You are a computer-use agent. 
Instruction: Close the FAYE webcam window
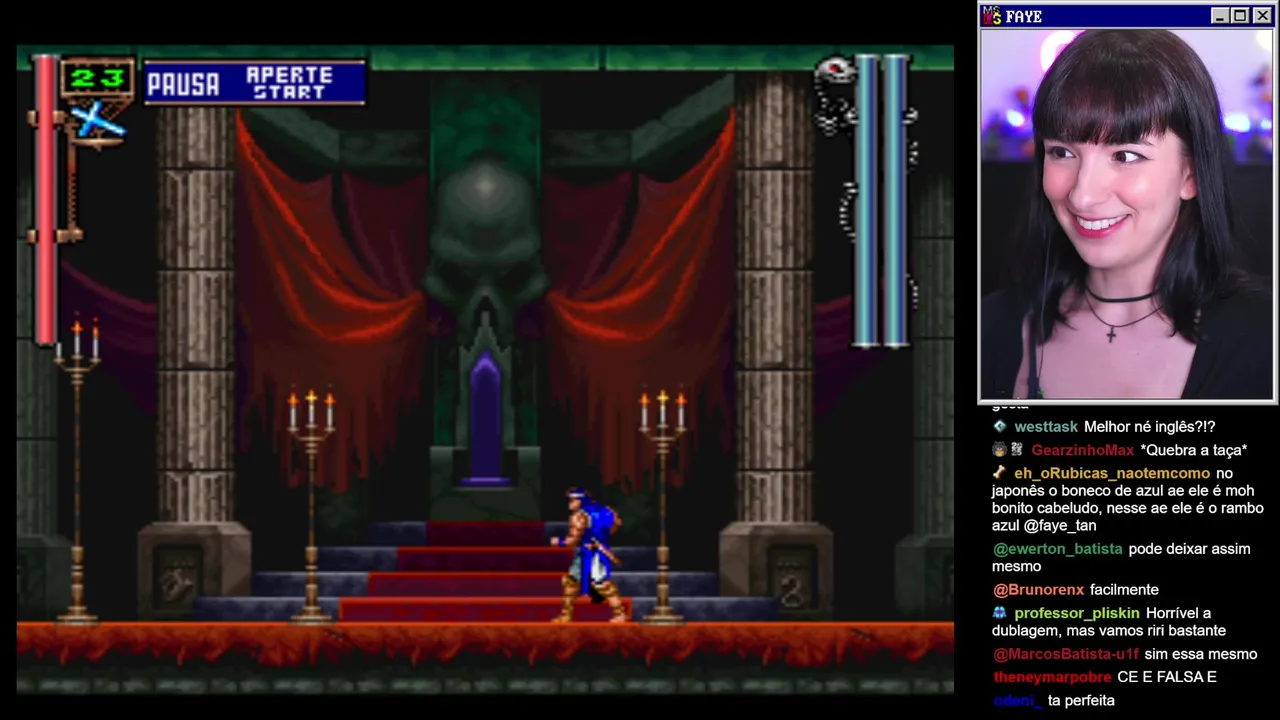click(x=1262, y=16)
